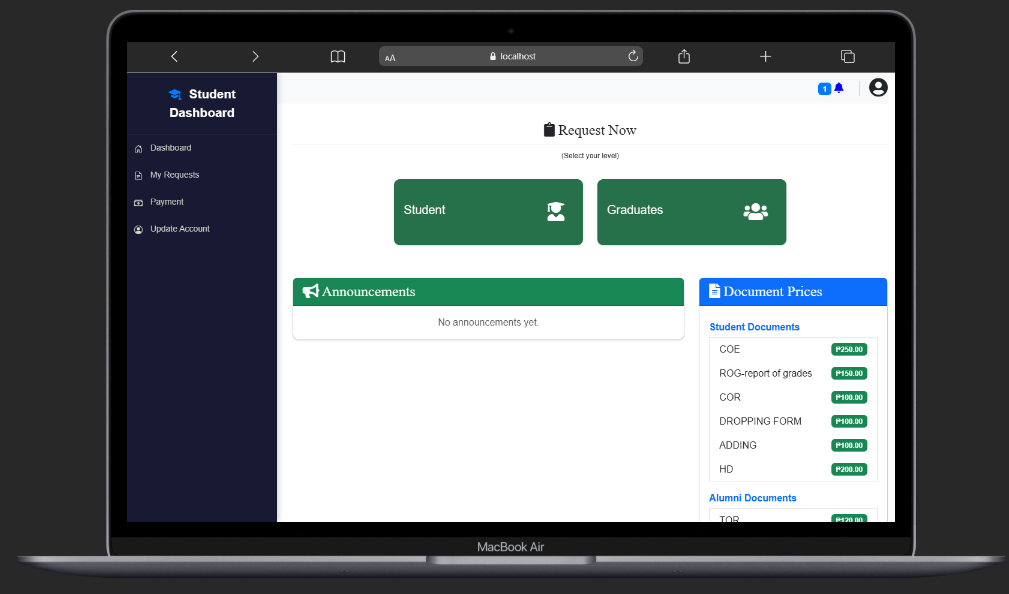Show the Safari tab overview icon
This screenshot has height=594, width=1009.
click(x=847, y=57)
